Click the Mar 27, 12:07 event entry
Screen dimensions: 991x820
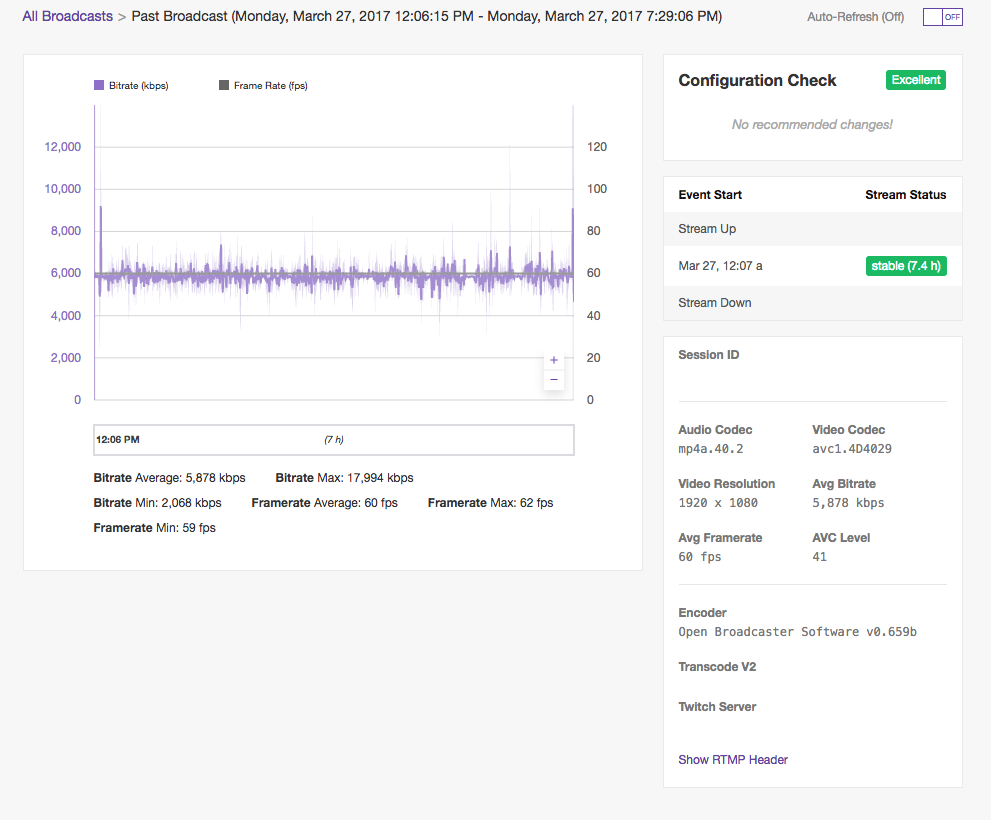(720, 266)
